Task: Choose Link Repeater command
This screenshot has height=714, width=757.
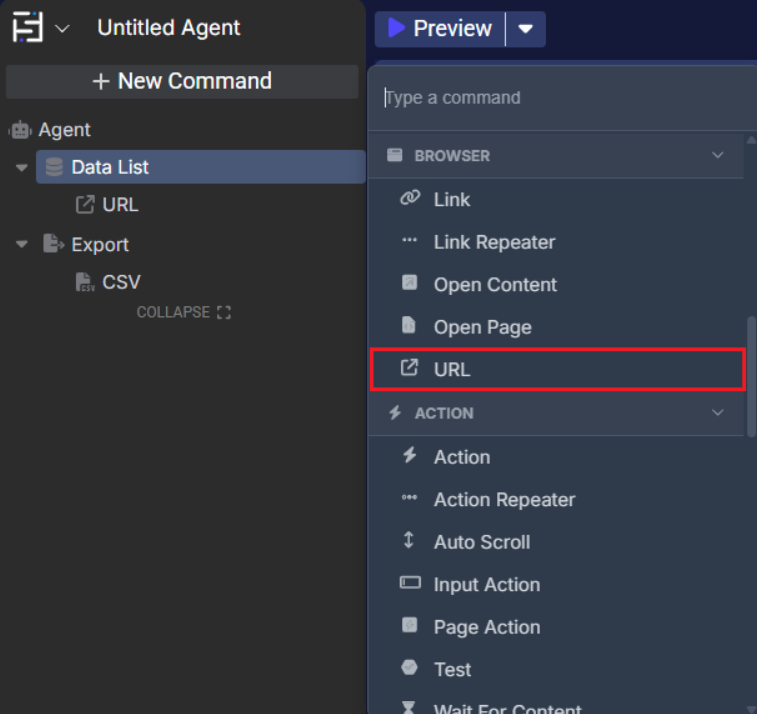Action: coord(494,242)
